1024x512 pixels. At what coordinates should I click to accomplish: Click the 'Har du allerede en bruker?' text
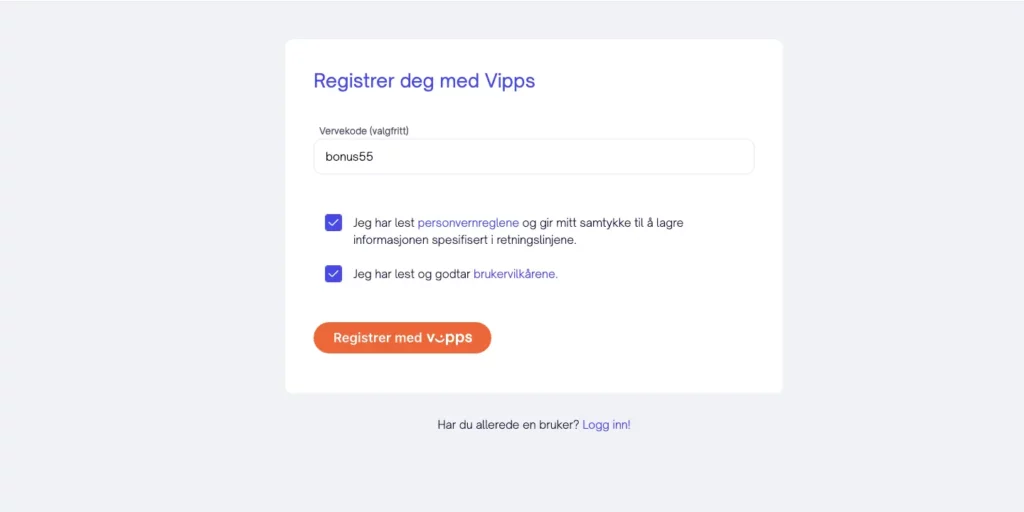pyautogui.click(x=508, y=424)
